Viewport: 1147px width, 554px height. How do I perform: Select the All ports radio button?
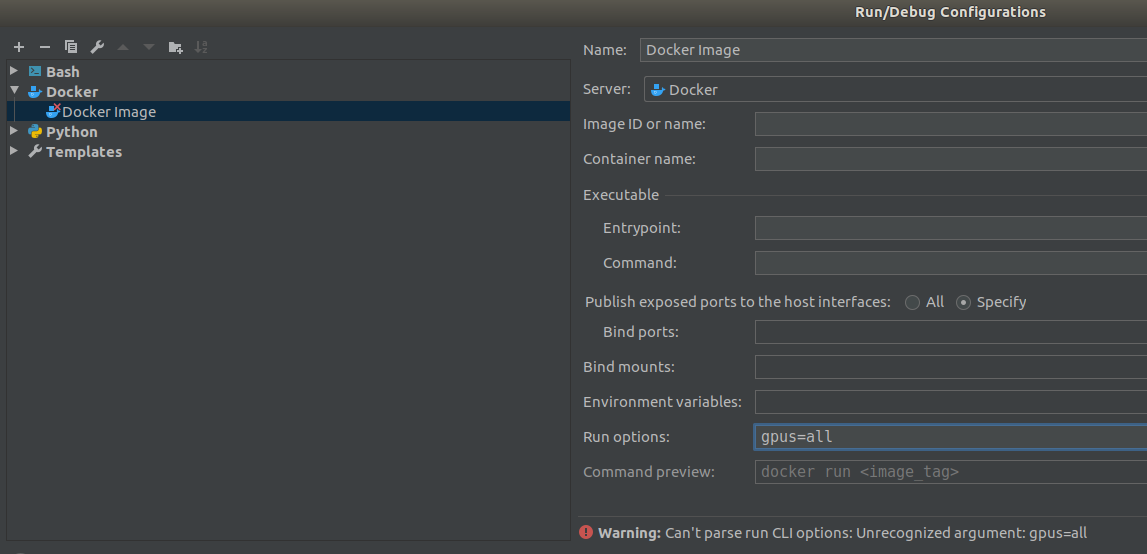pos(912,302)
